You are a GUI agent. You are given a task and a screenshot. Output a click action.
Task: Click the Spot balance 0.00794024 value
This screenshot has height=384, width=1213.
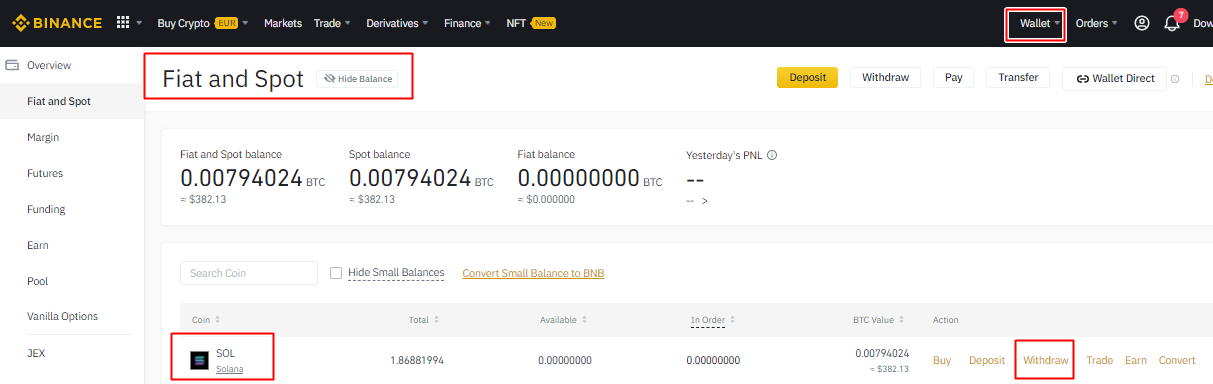point(410,178)
